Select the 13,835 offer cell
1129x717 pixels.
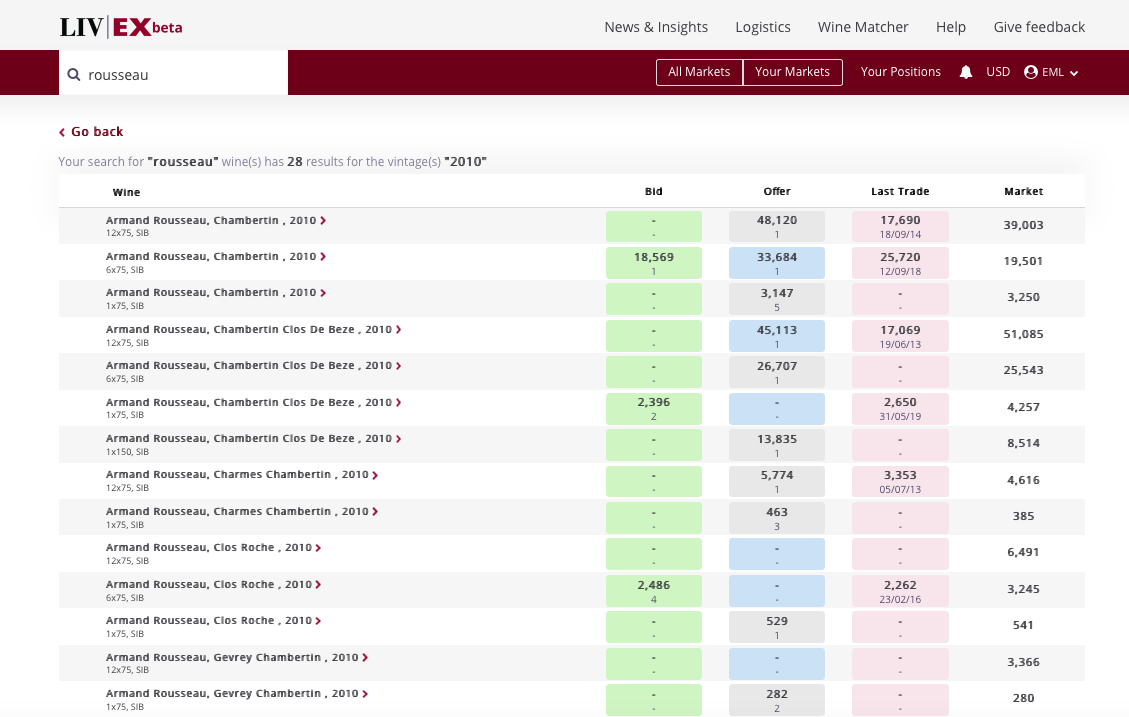pyautogui.click(x=777, y=445)
